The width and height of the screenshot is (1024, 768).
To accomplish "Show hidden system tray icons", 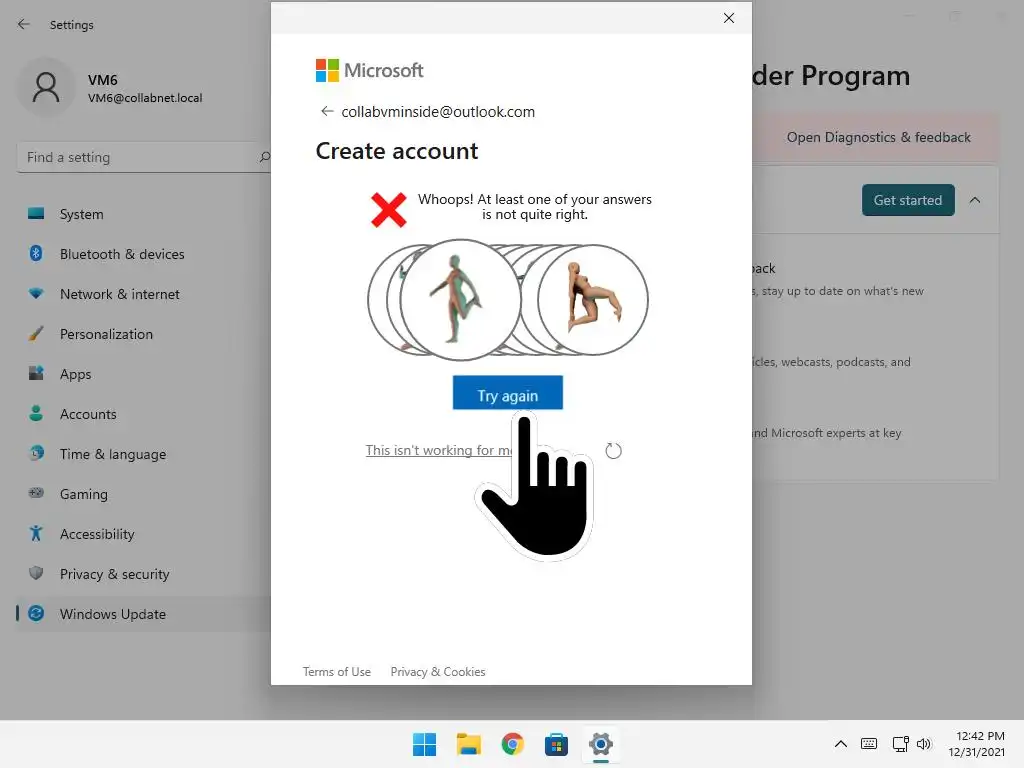I will point(841,744).
